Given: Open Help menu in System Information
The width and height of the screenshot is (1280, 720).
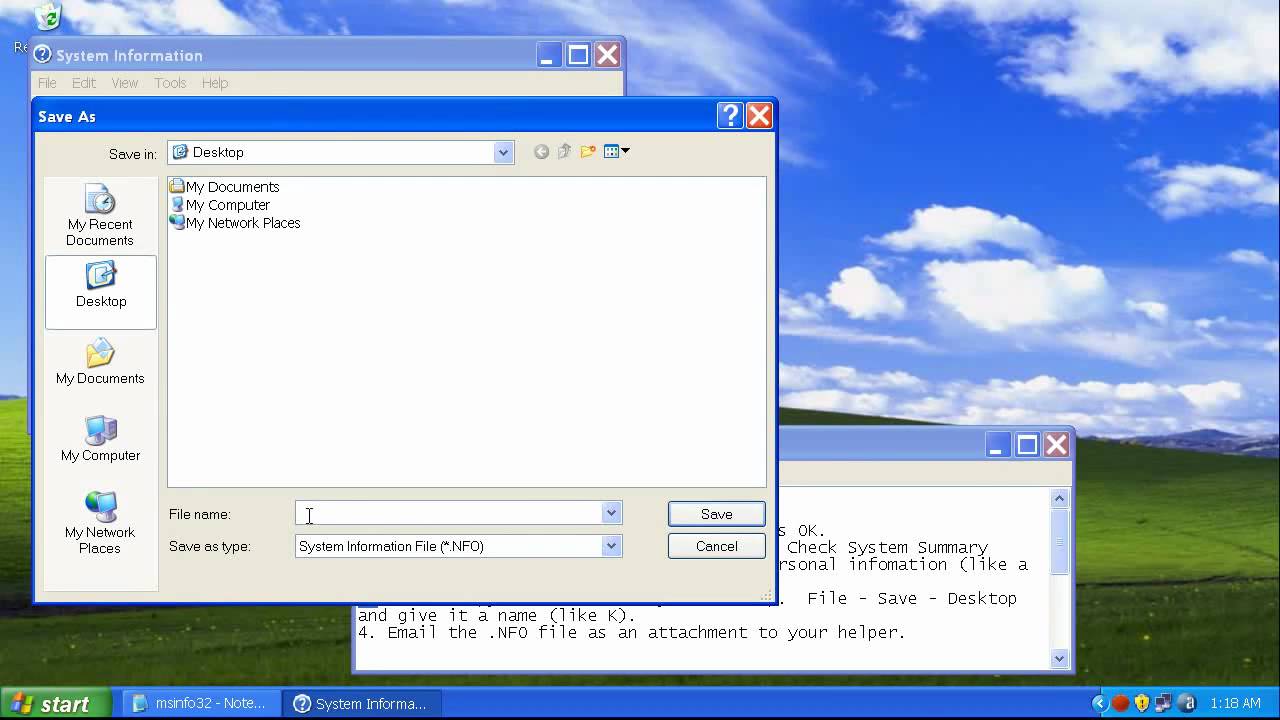Looking at the screenshot, I should [215, 83].
